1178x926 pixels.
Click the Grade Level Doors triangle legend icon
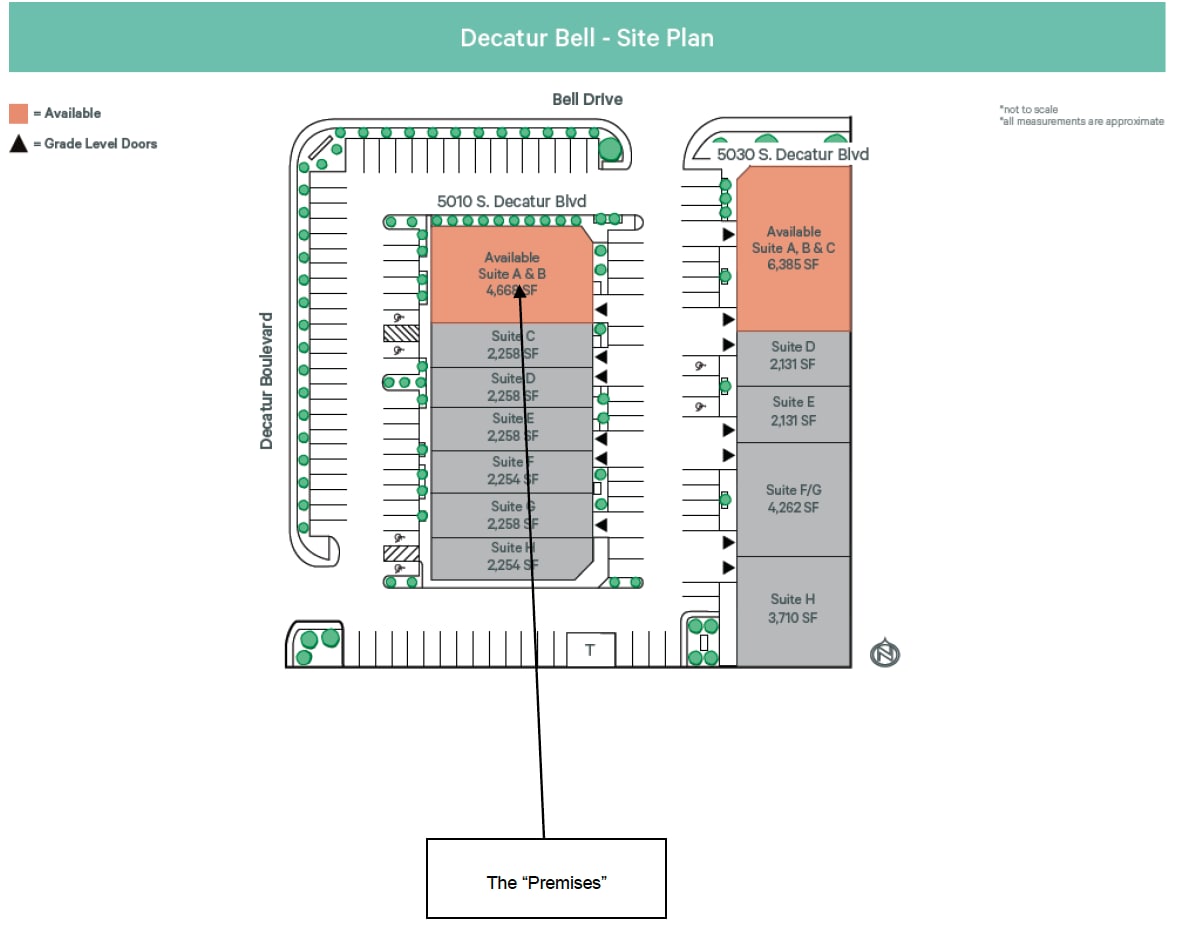click(x=16, y=142)
